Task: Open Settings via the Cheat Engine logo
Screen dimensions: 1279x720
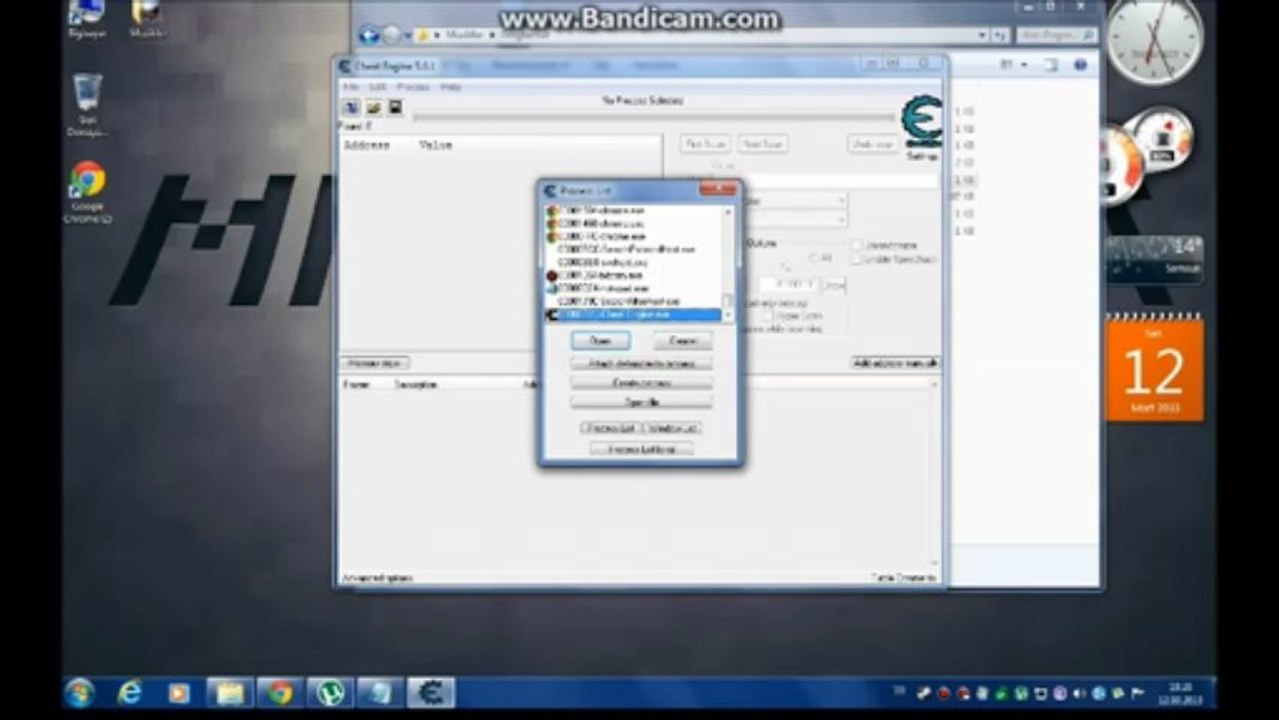Action: (921, 128)
